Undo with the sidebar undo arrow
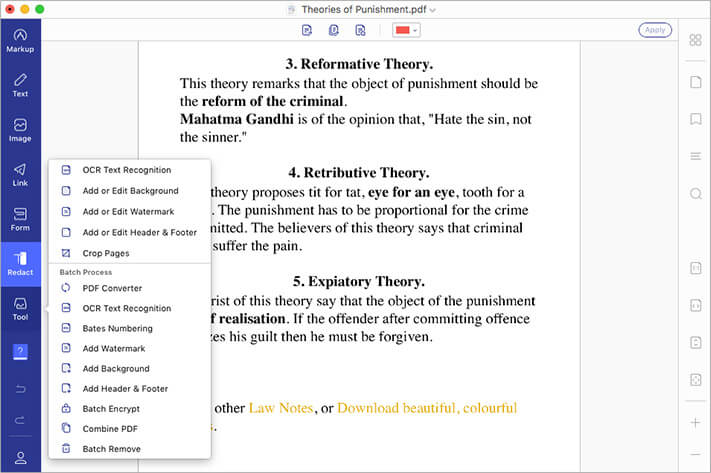The width and height of the screenshot is (711, 473). (20, 389)
